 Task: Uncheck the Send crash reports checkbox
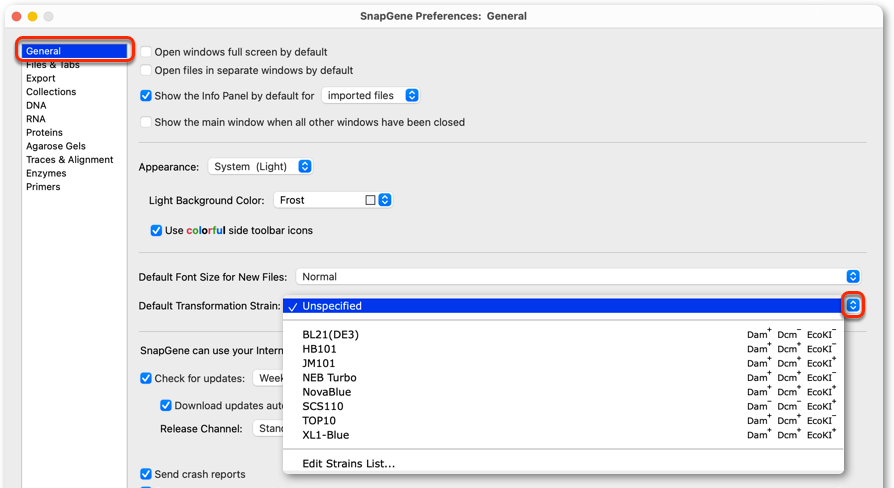pyautogui.click(x=146, y=474)
